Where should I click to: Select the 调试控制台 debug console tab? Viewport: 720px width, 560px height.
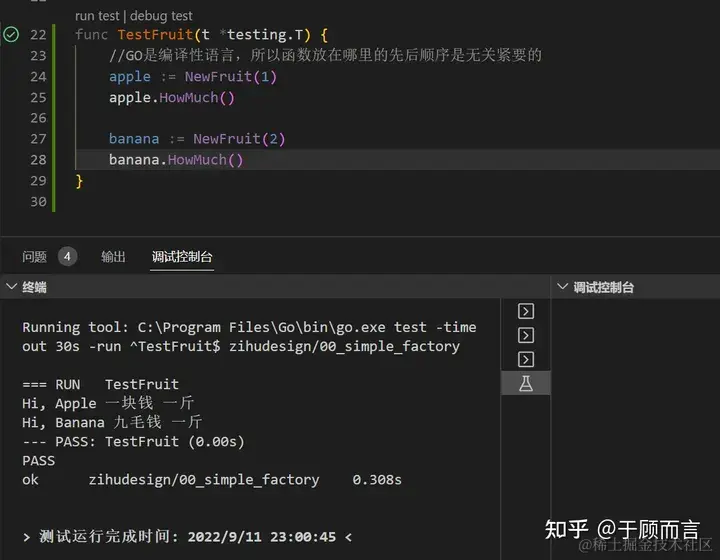click(x=182, y=257)
